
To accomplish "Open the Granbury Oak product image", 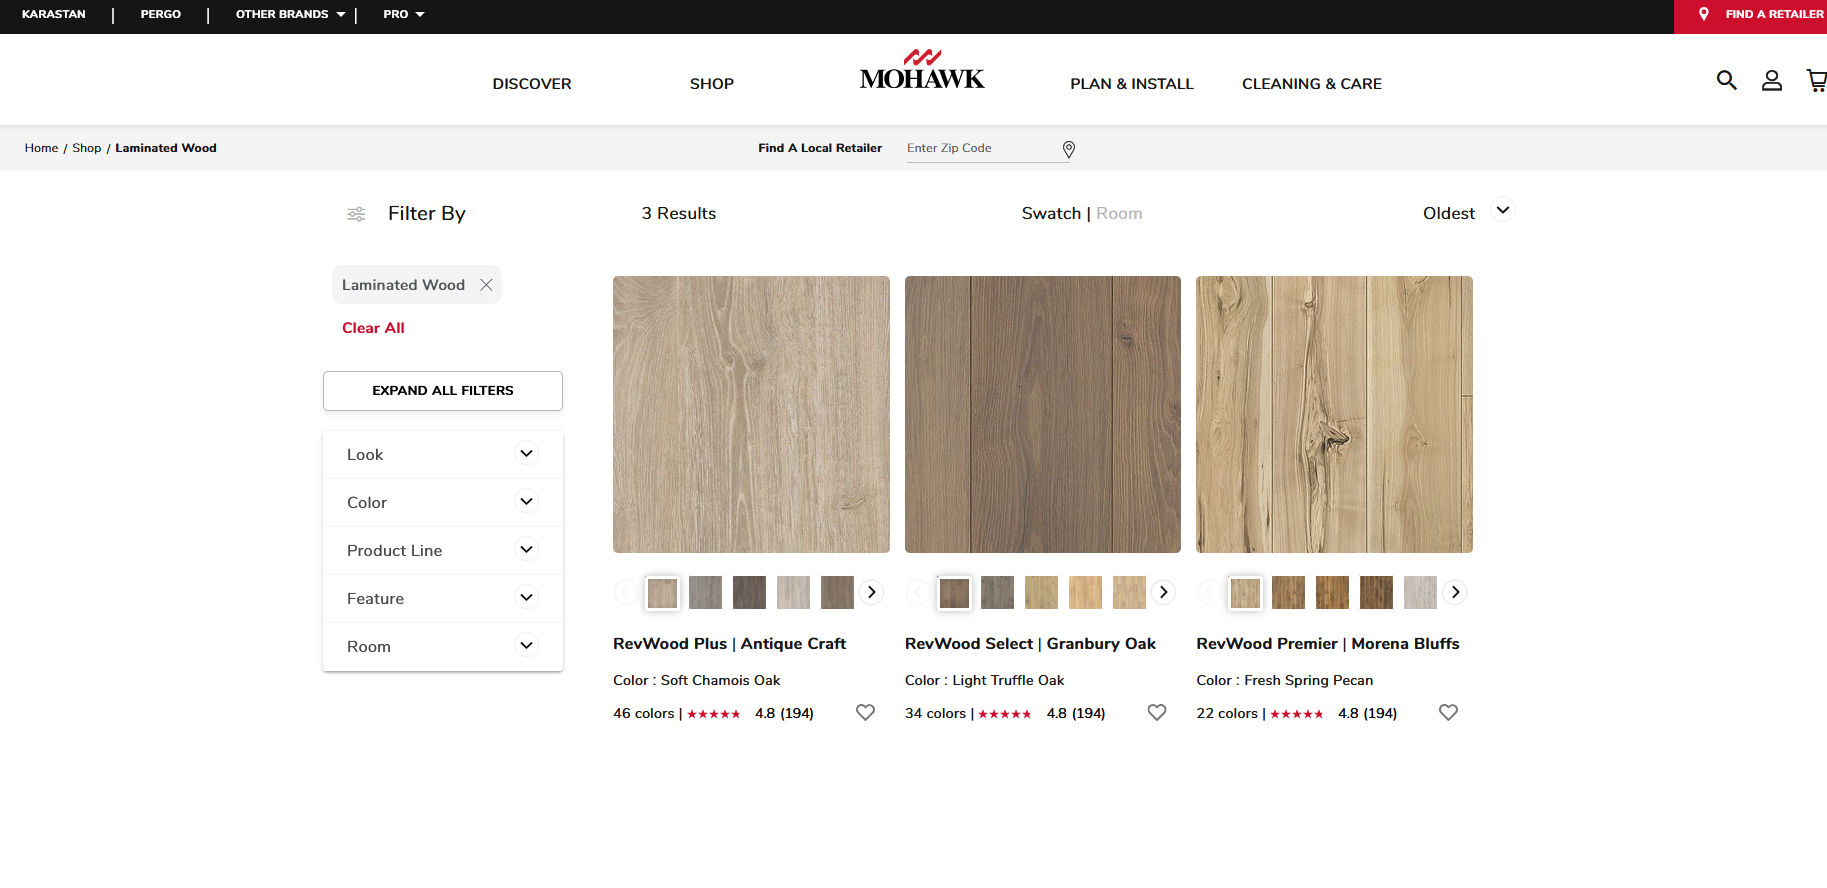I will pos(1043,414).
